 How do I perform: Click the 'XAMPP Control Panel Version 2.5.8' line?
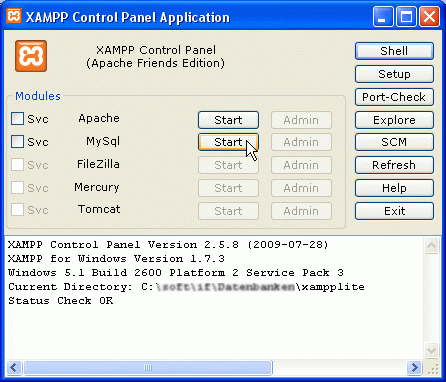[x=168, y=245]
